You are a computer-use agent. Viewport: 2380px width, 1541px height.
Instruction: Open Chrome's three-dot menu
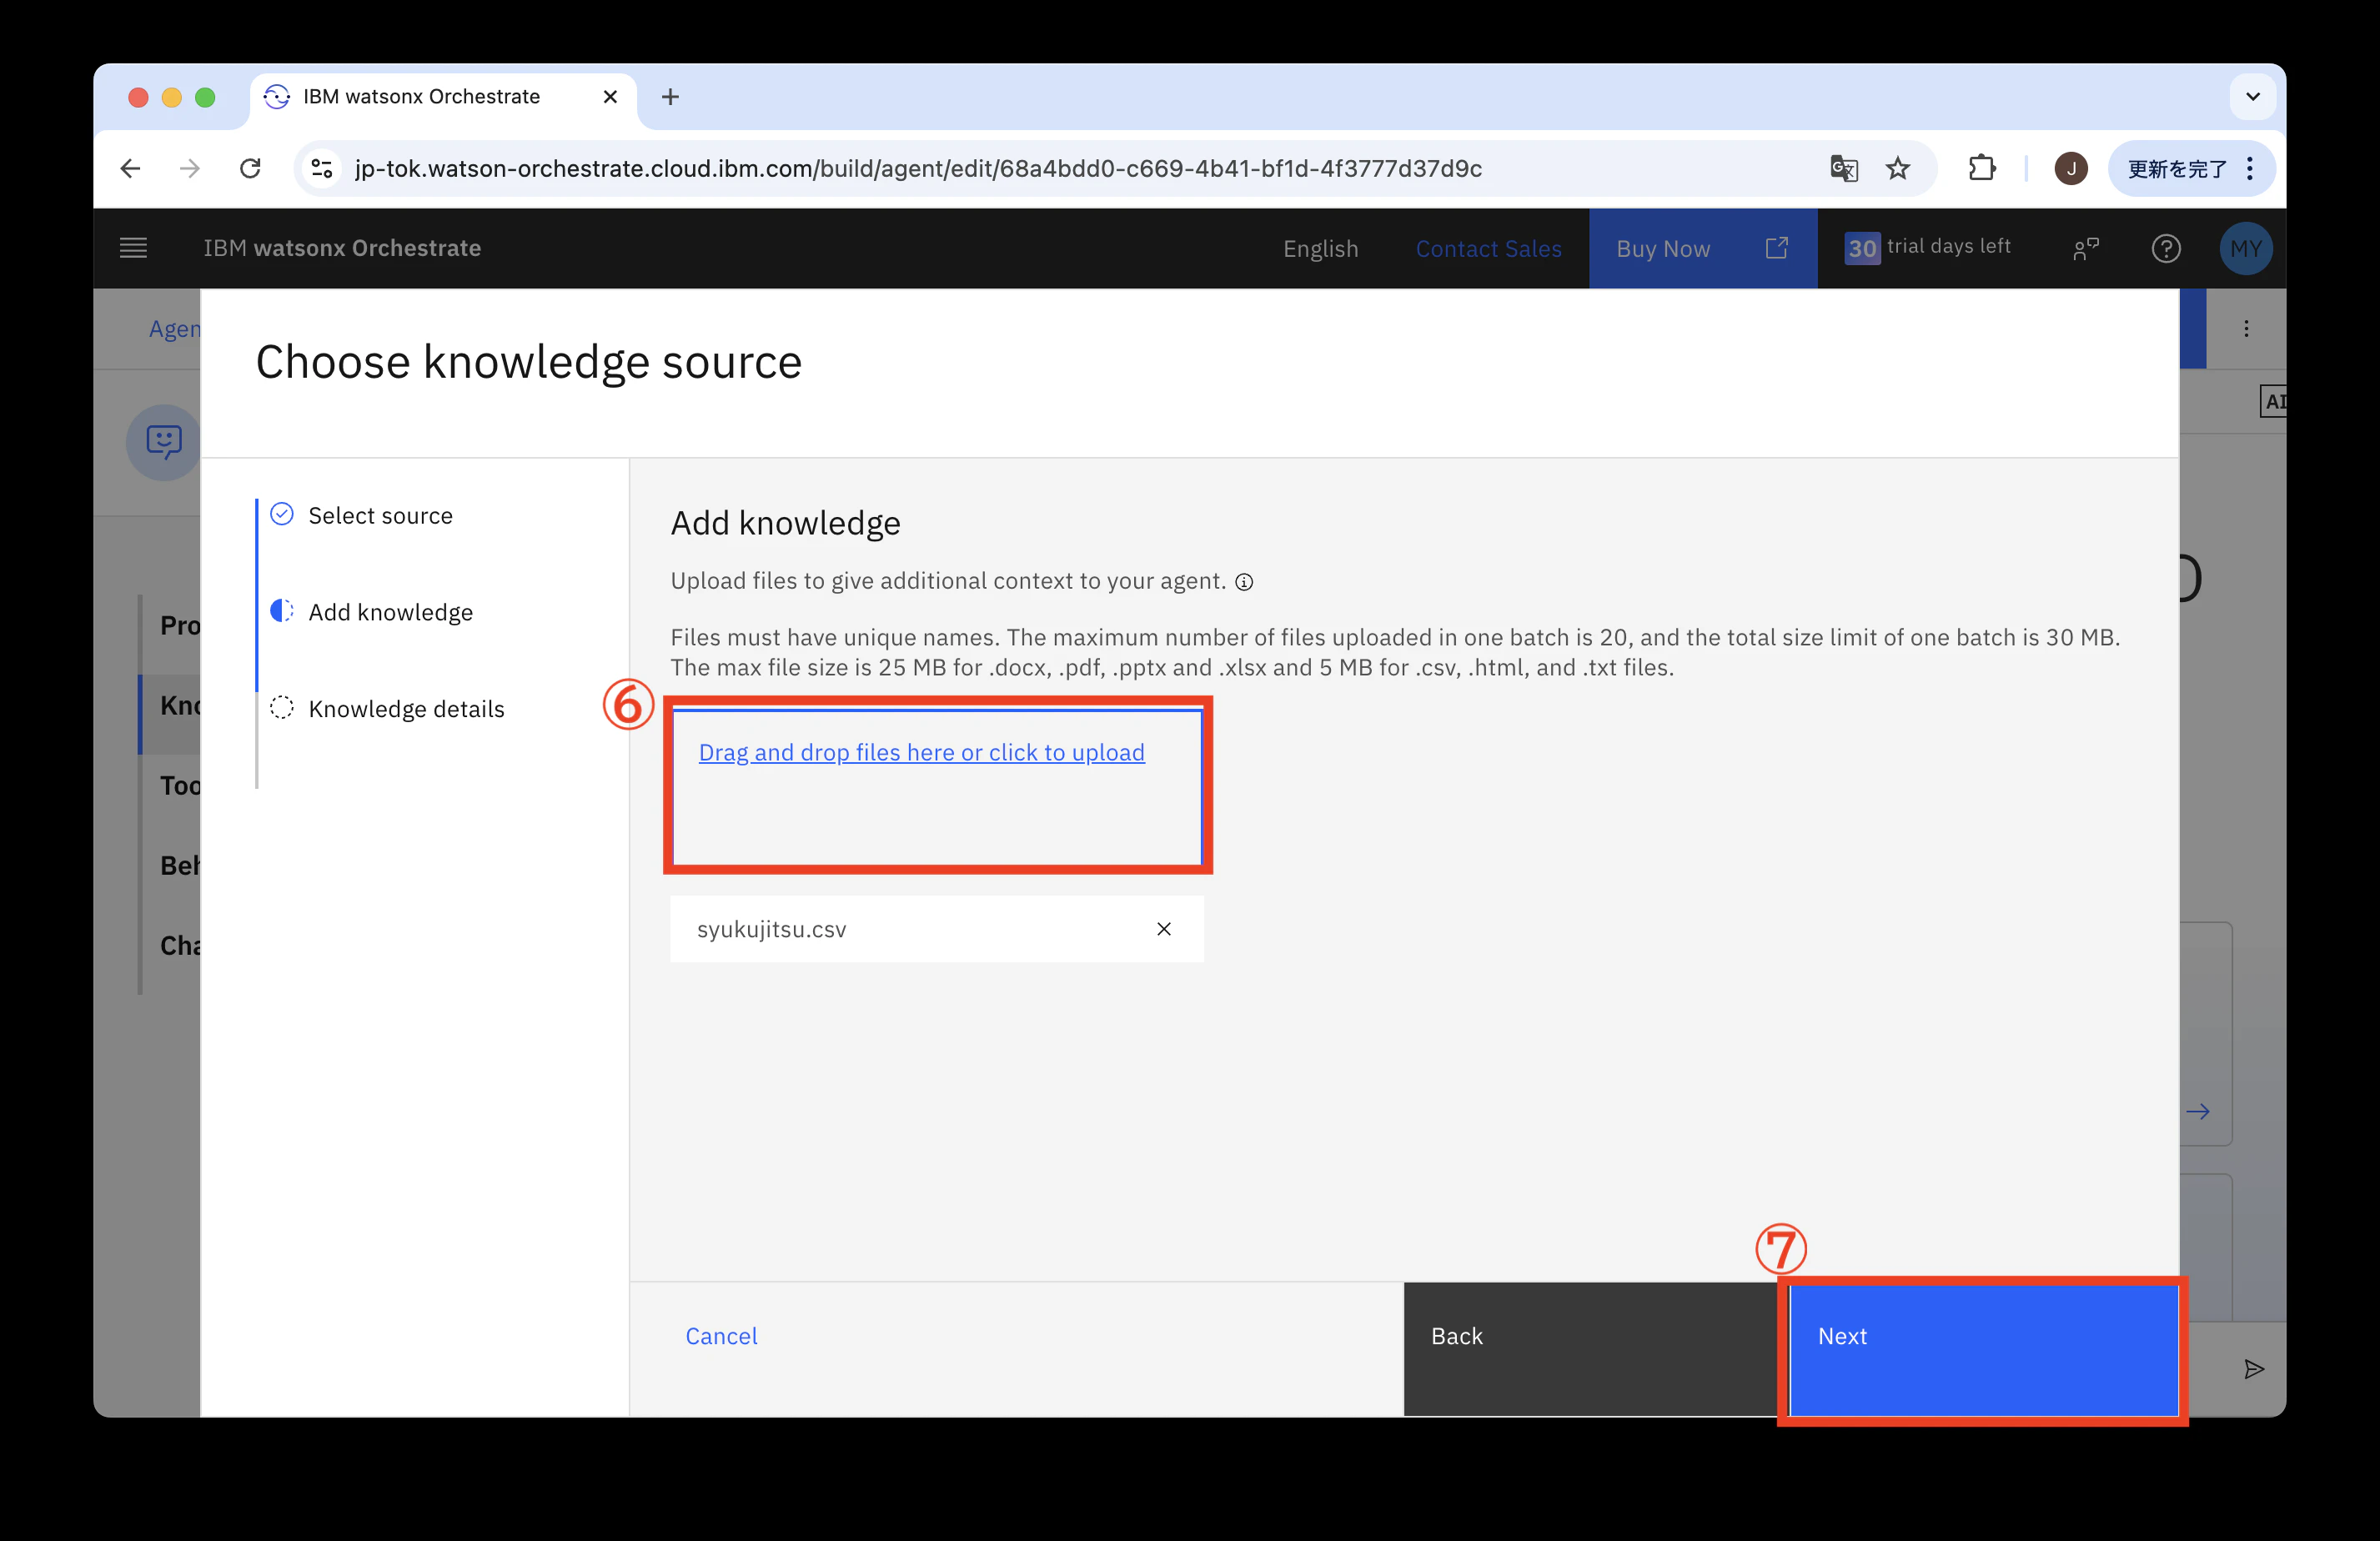(2251, 168)
